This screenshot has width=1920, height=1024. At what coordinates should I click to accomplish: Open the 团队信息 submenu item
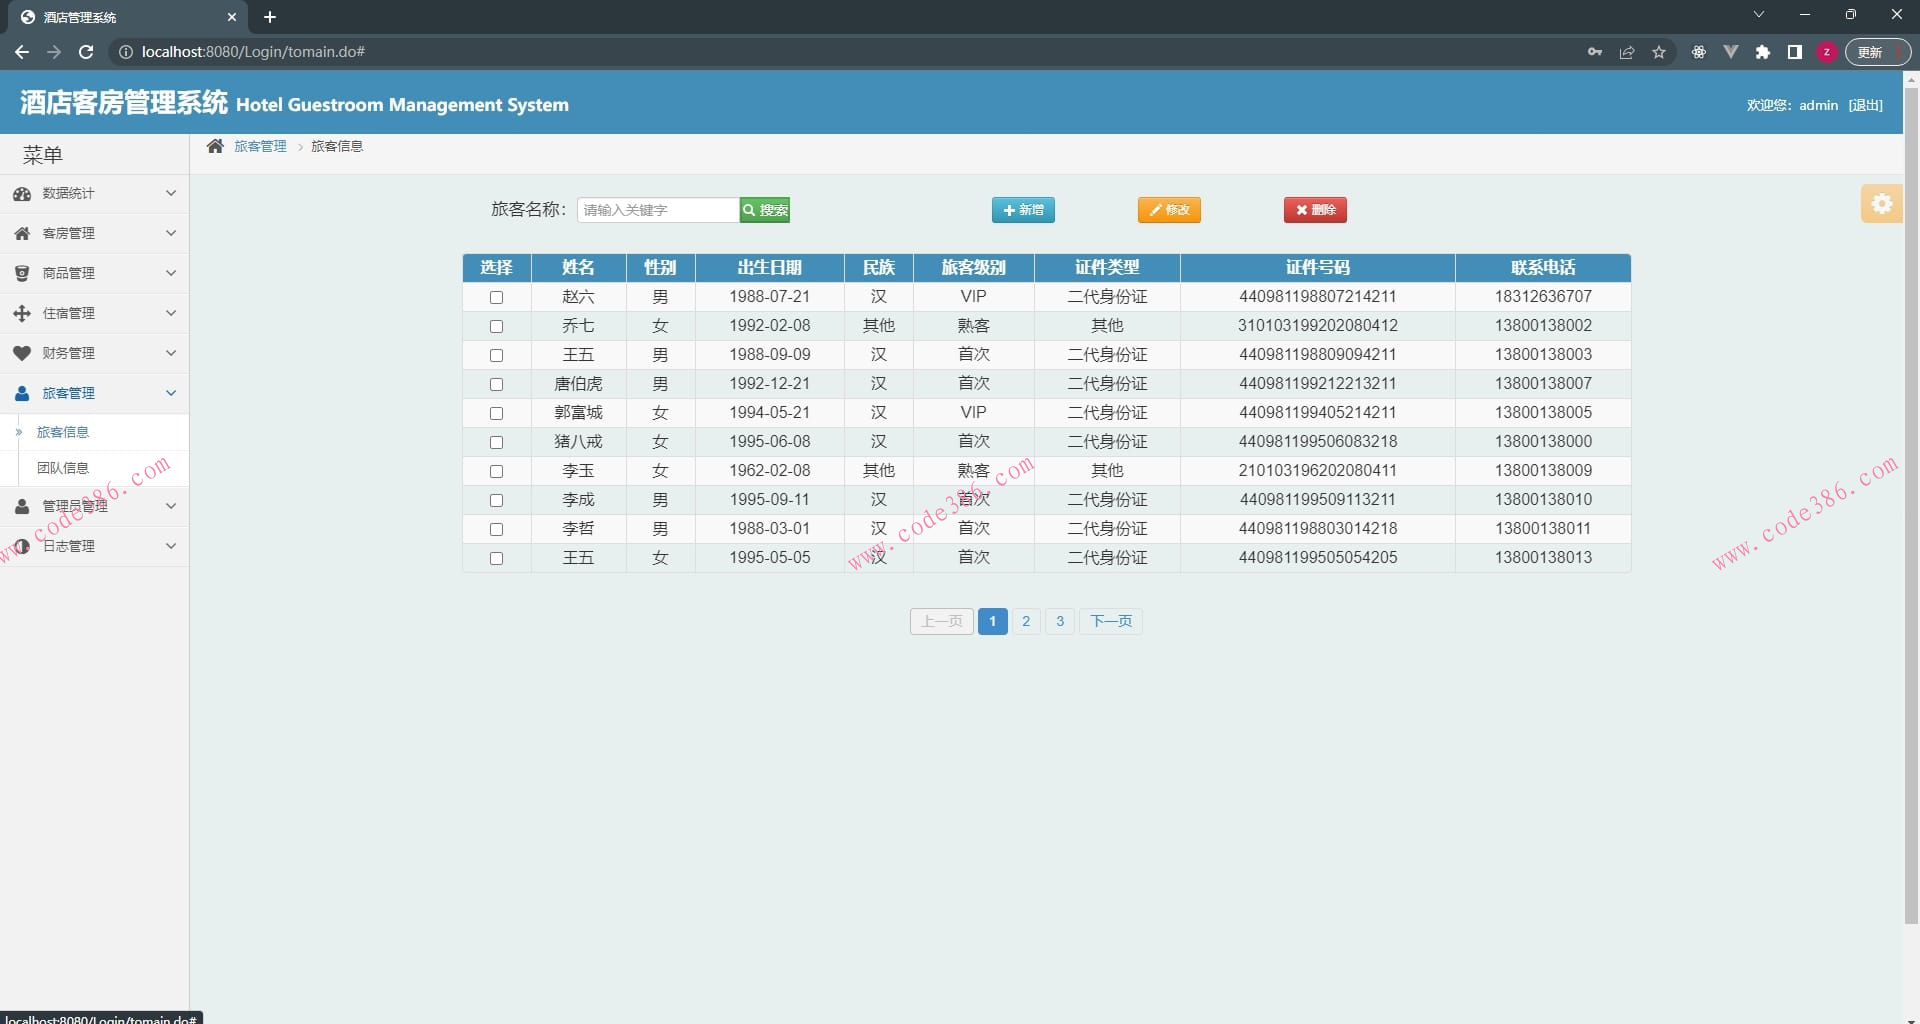click(x=63, y=468)
